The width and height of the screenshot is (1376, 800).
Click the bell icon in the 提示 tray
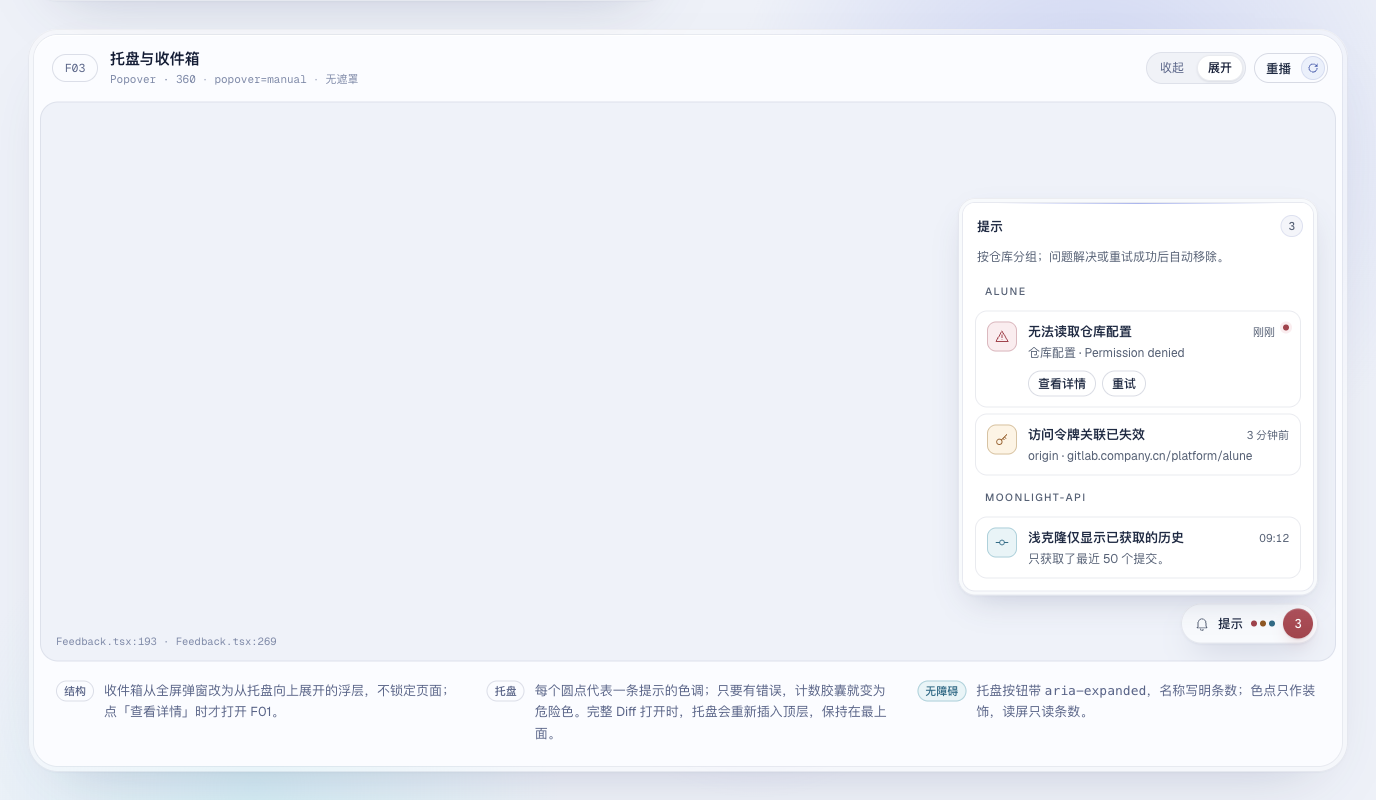(1202, 624)
